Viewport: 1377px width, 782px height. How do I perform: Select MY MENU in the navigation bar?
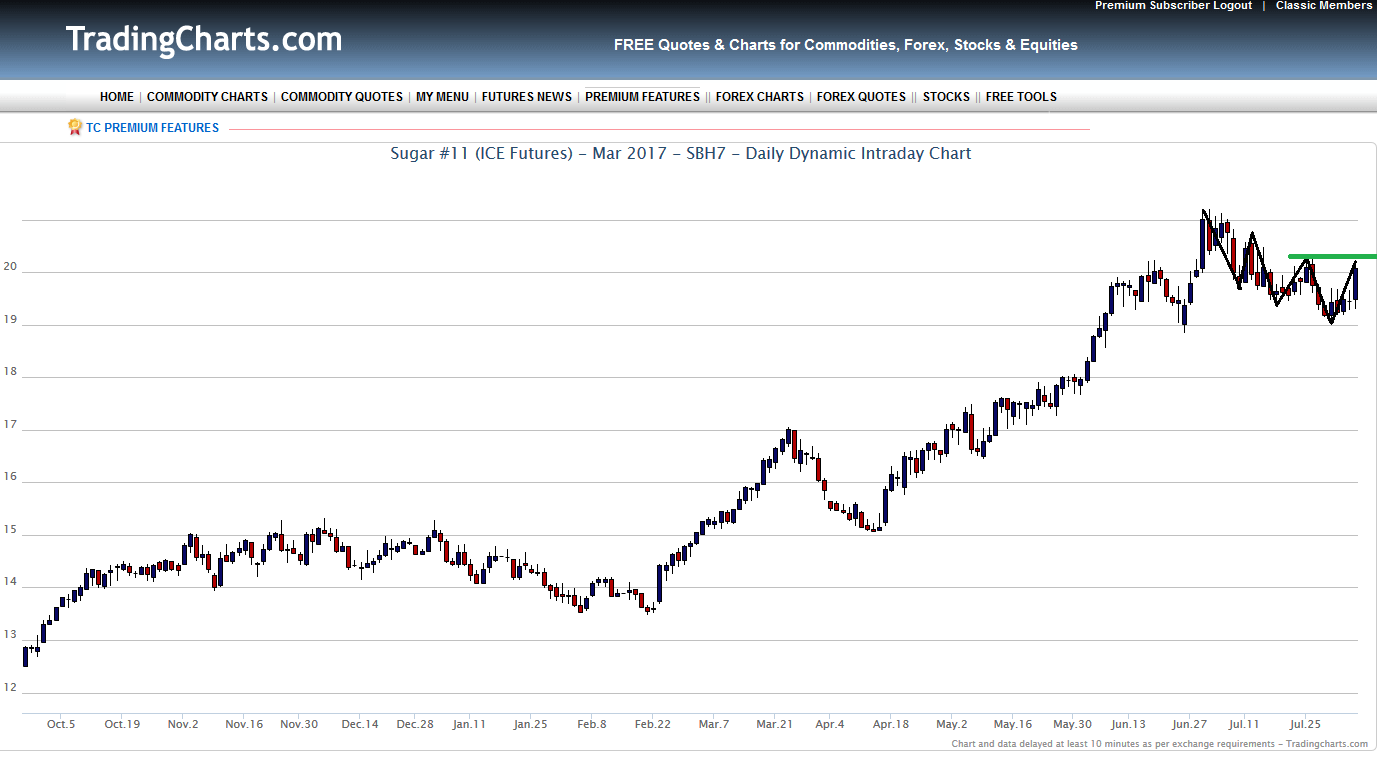(x=442, y=97)
